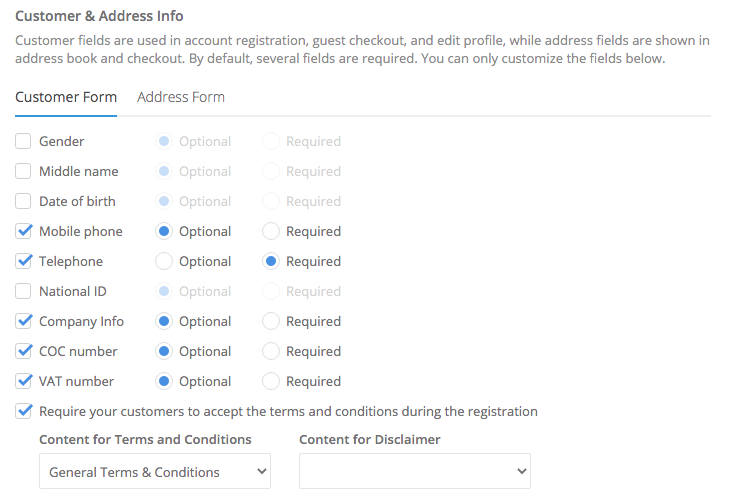Viewport: 730px width, 499px height.
Task: Uncheck the Company Info checkbox
Action: [x=24, y=322]
